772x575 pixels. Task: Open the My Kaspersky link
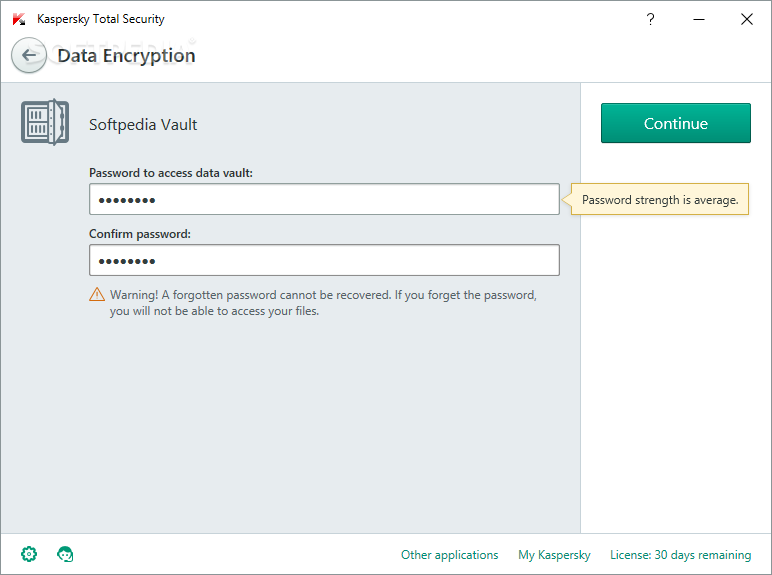tap(554, 555)
